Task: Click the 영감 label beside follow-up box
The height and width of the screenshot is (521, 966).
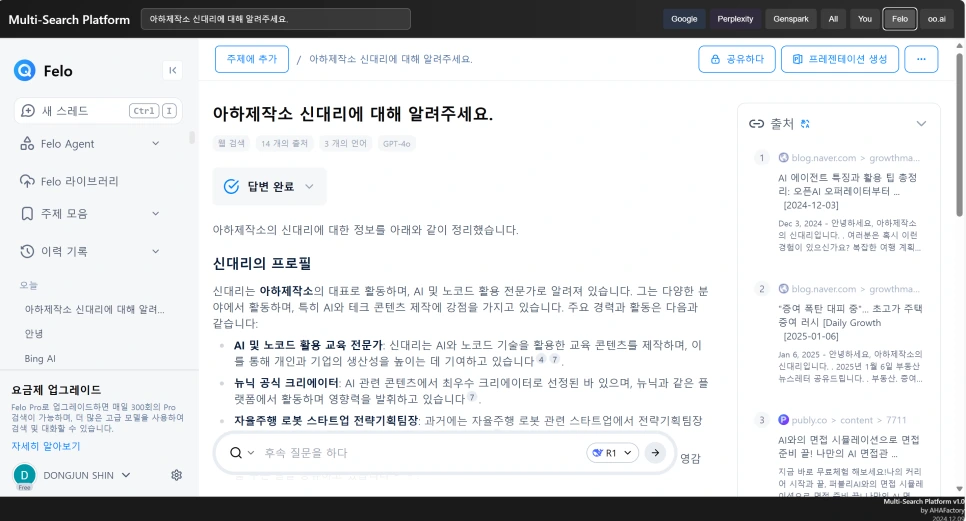Action: coord(690,458)
